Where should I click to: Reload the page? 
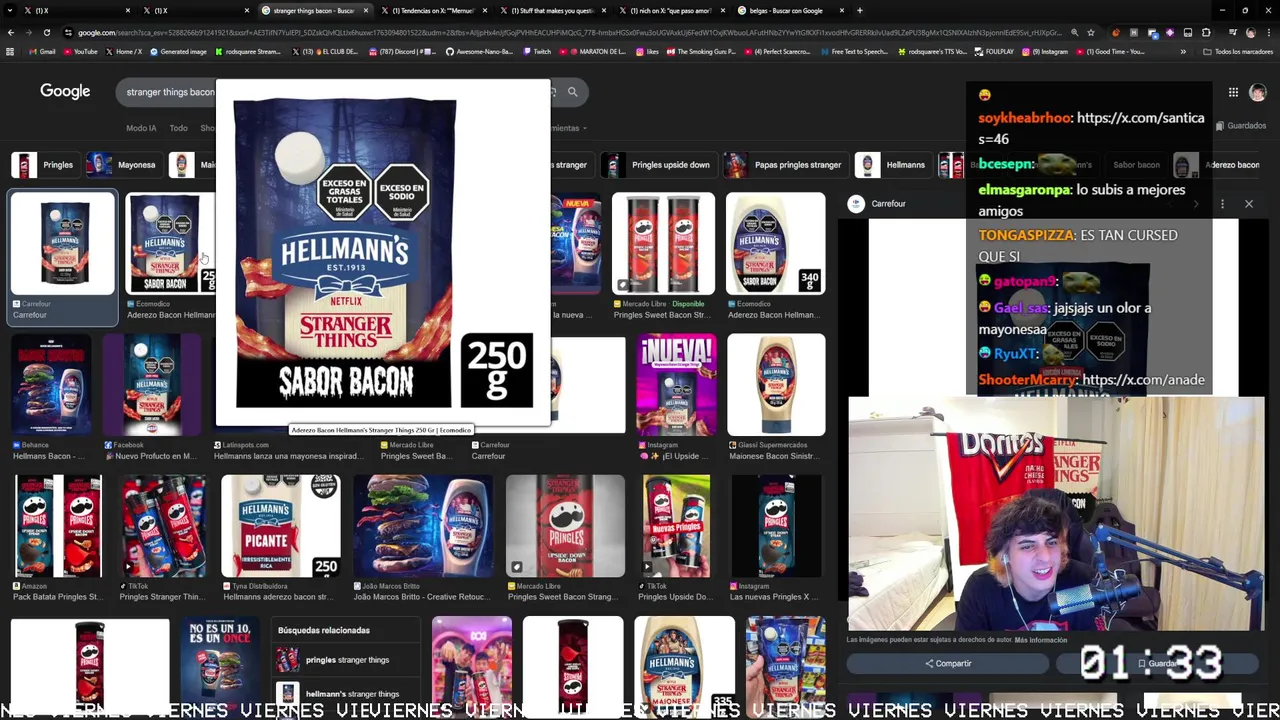46,32
